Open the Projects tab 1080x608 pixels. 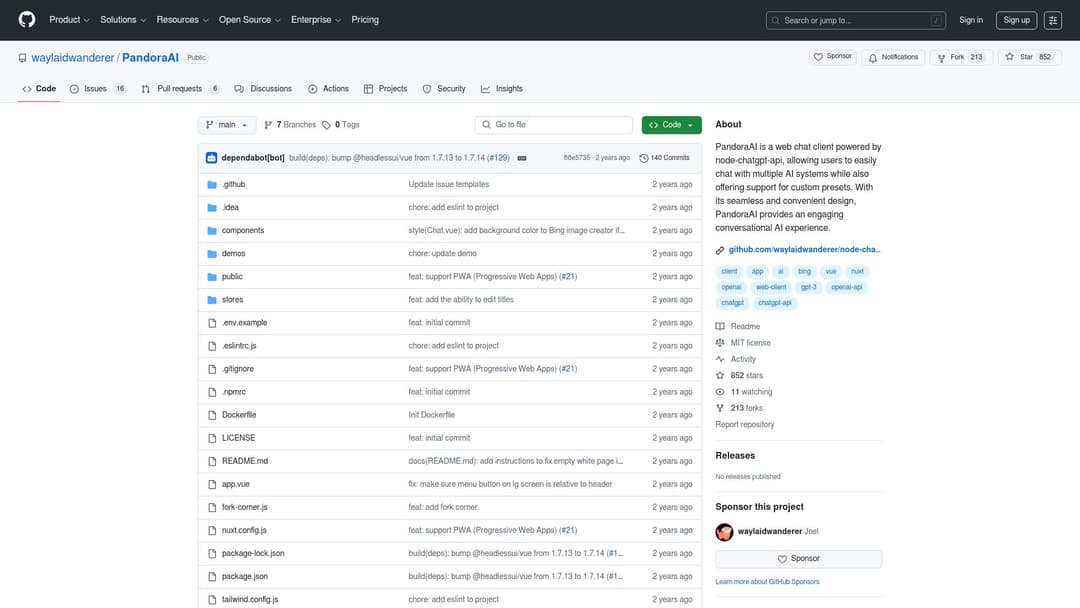[x=385, y=89]
